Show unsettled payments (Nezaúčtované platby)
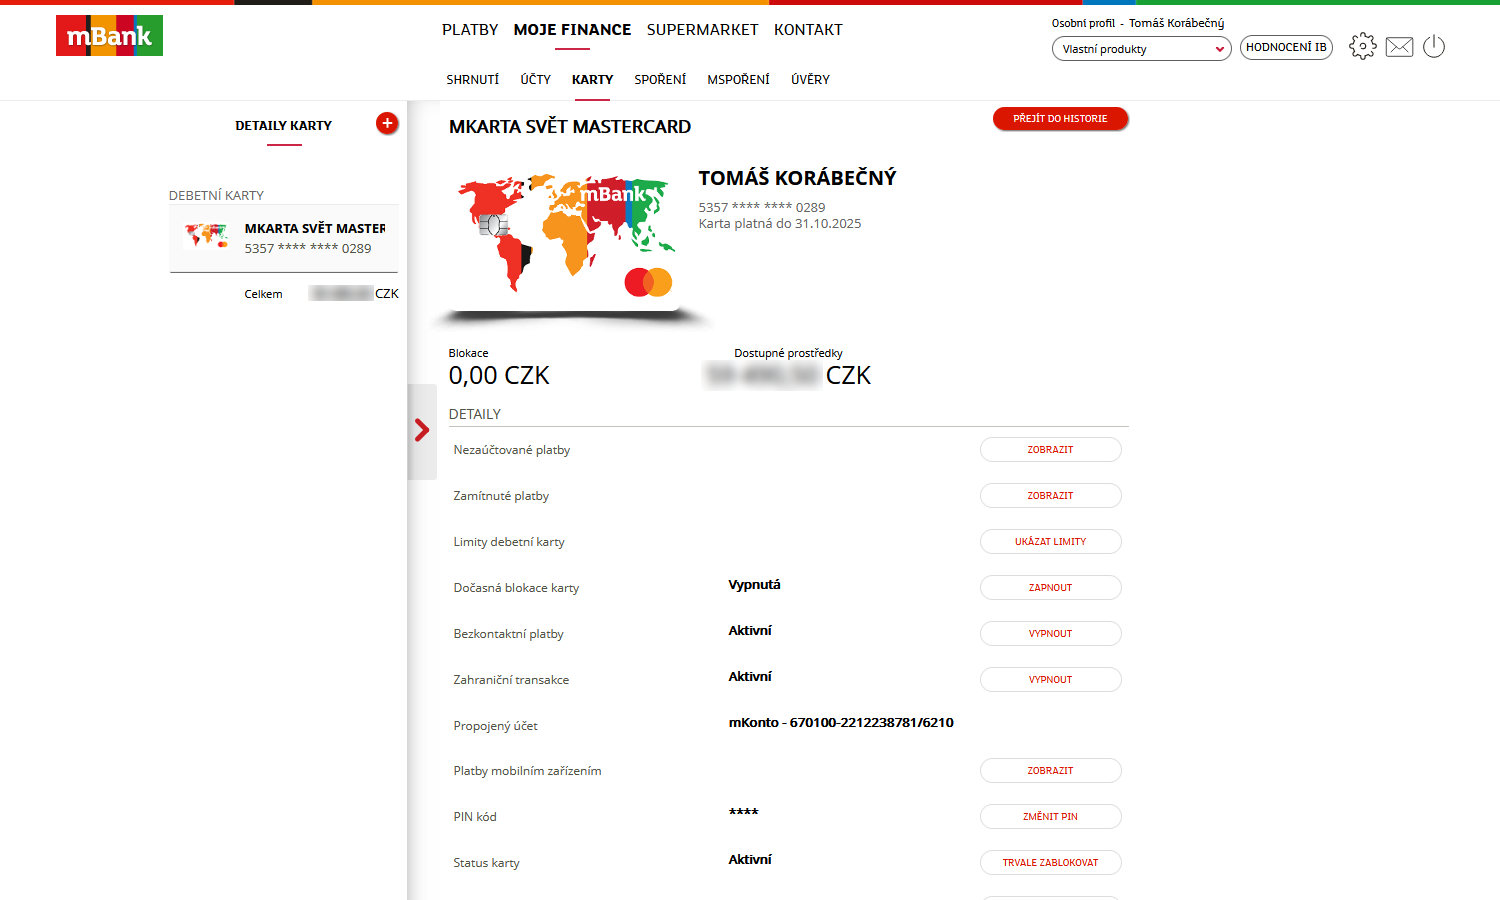1500x900 pixels. (1050, 450)
